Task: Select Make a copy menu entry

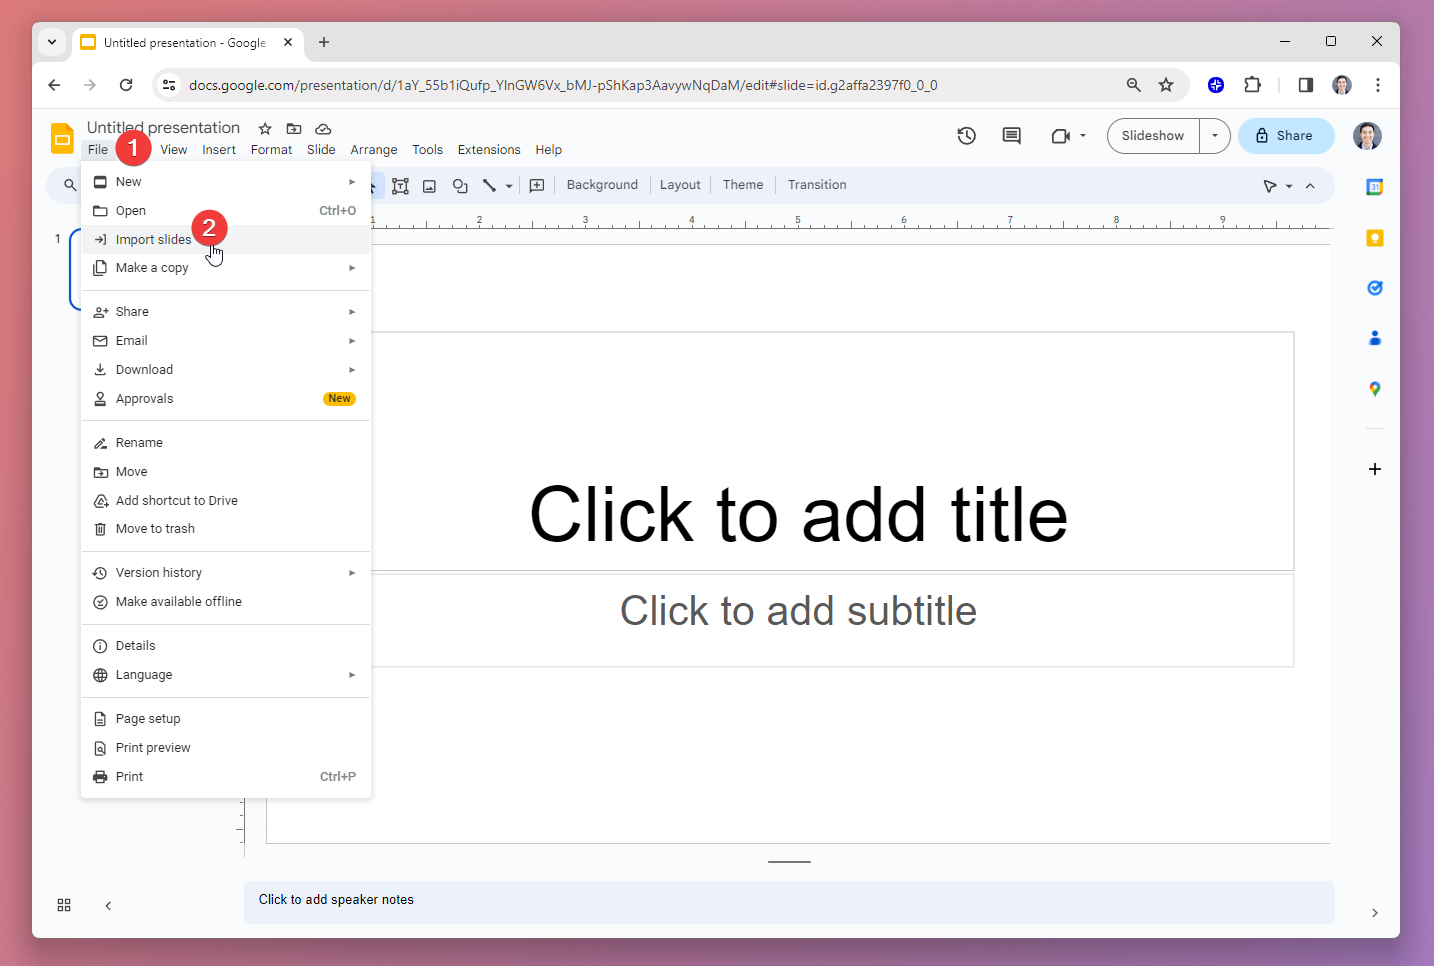Action: coord(226,268)
